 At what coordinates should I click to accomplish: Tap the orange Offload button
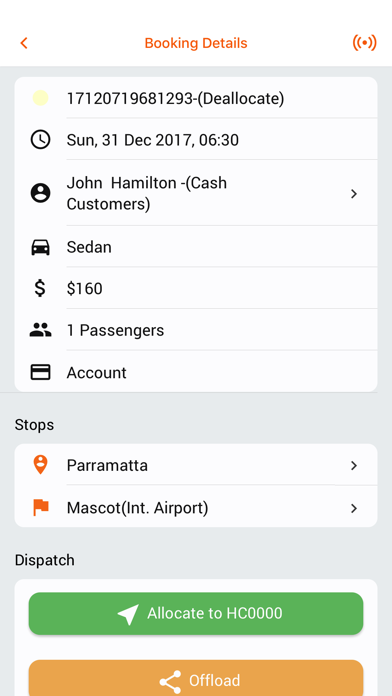coord(196,678)
